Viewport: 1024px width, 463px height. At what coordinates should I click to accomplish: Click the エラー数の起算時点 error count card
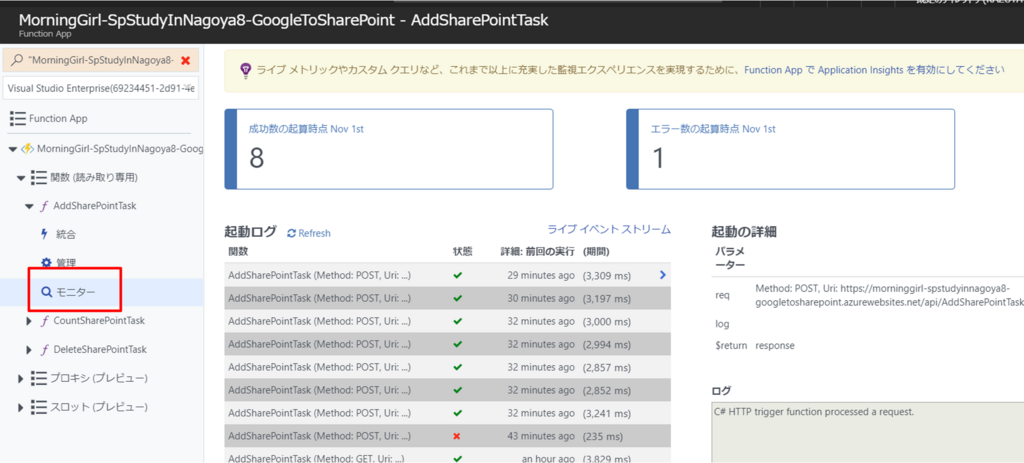pyautogui.click(x=790, y=149)
